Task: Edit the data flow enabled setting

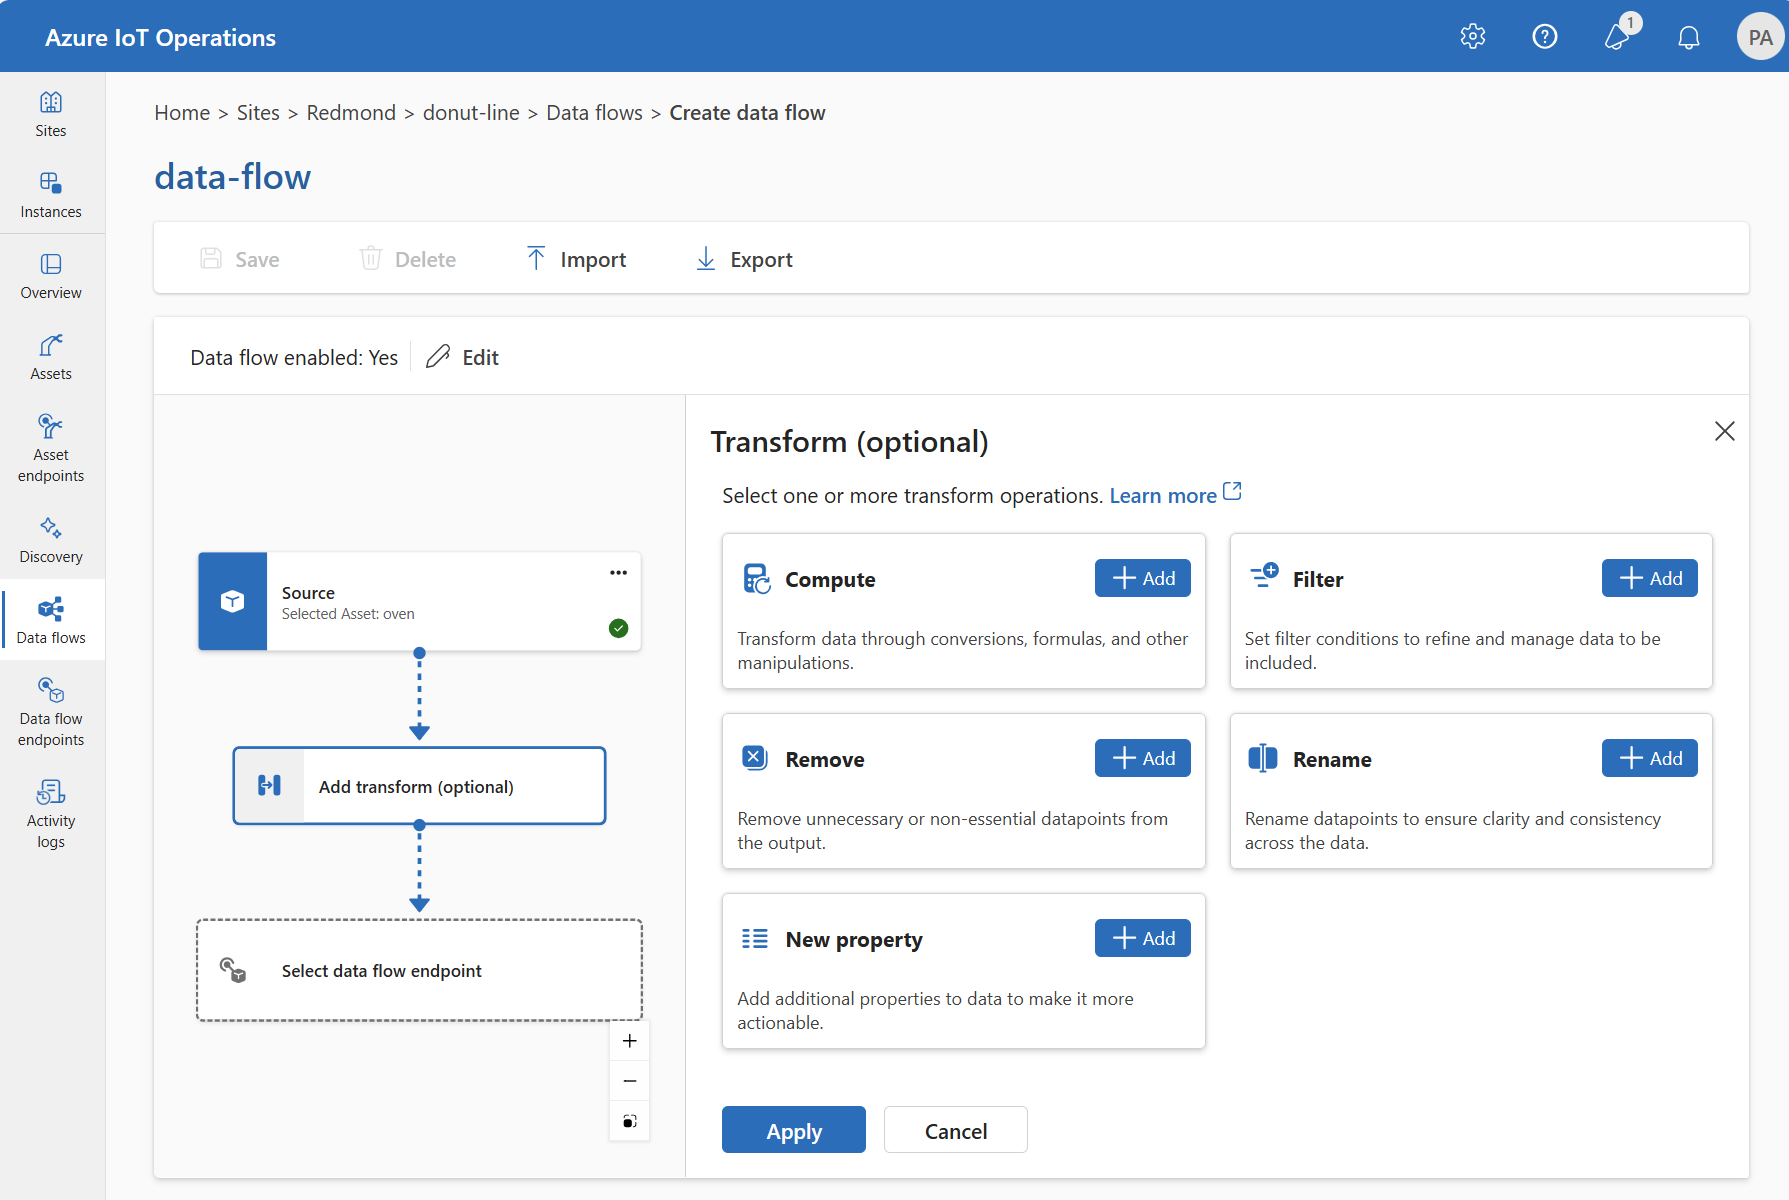Action: (462, 356)
